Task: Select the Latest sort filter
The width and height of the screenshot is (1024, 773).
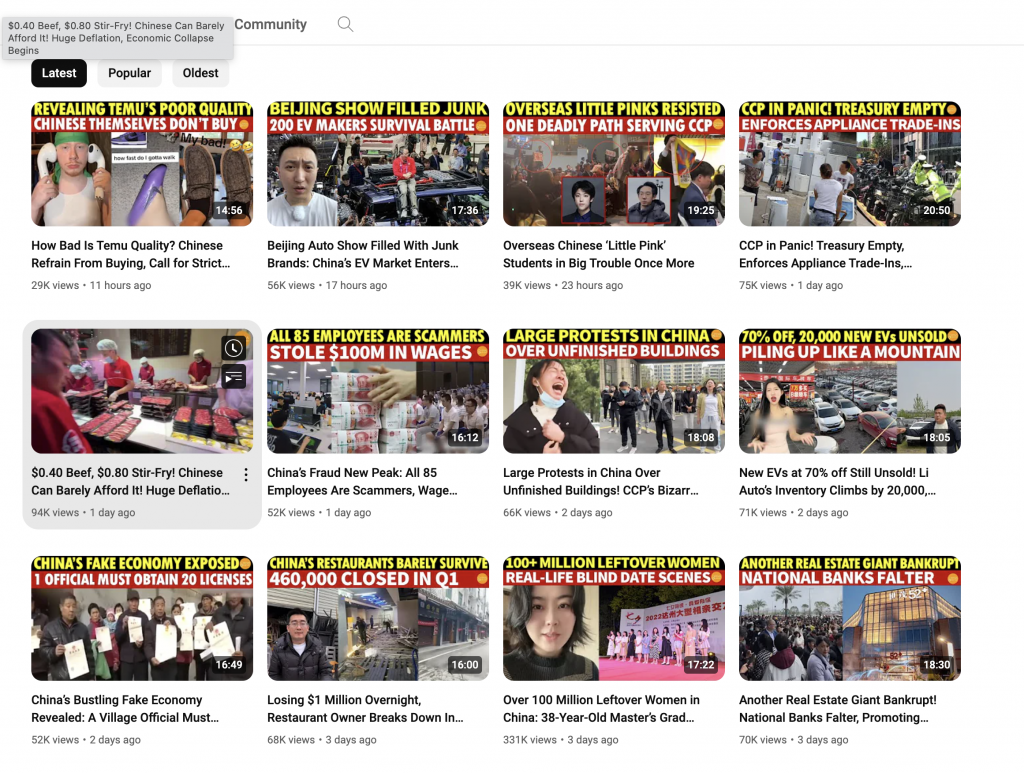Action: [x=59, y=73]
